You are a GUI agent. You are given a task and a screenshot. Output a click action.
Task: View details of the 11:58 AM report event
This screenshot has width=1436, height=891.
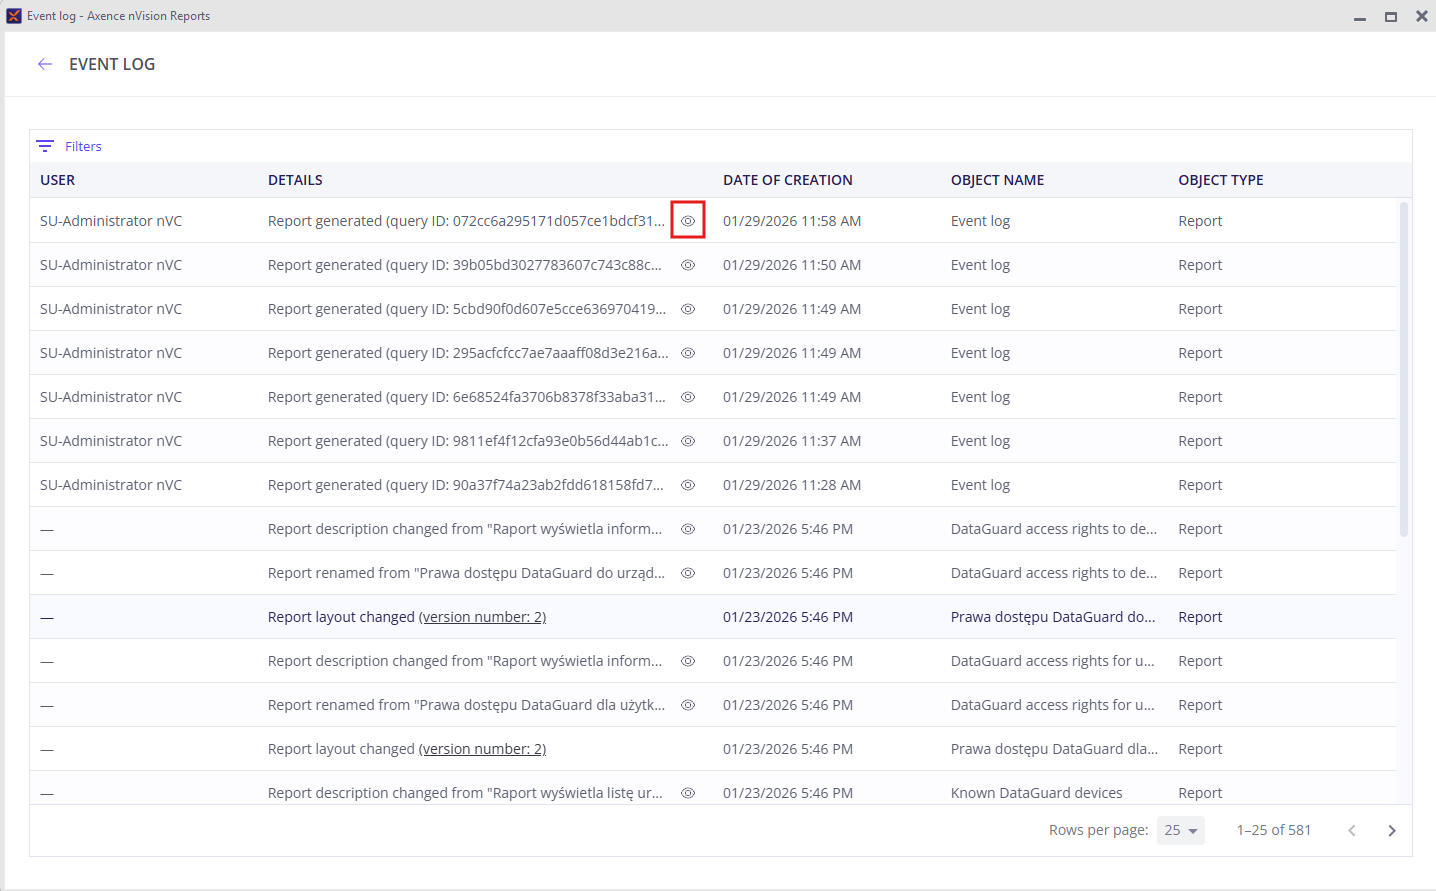click(688, 221)
